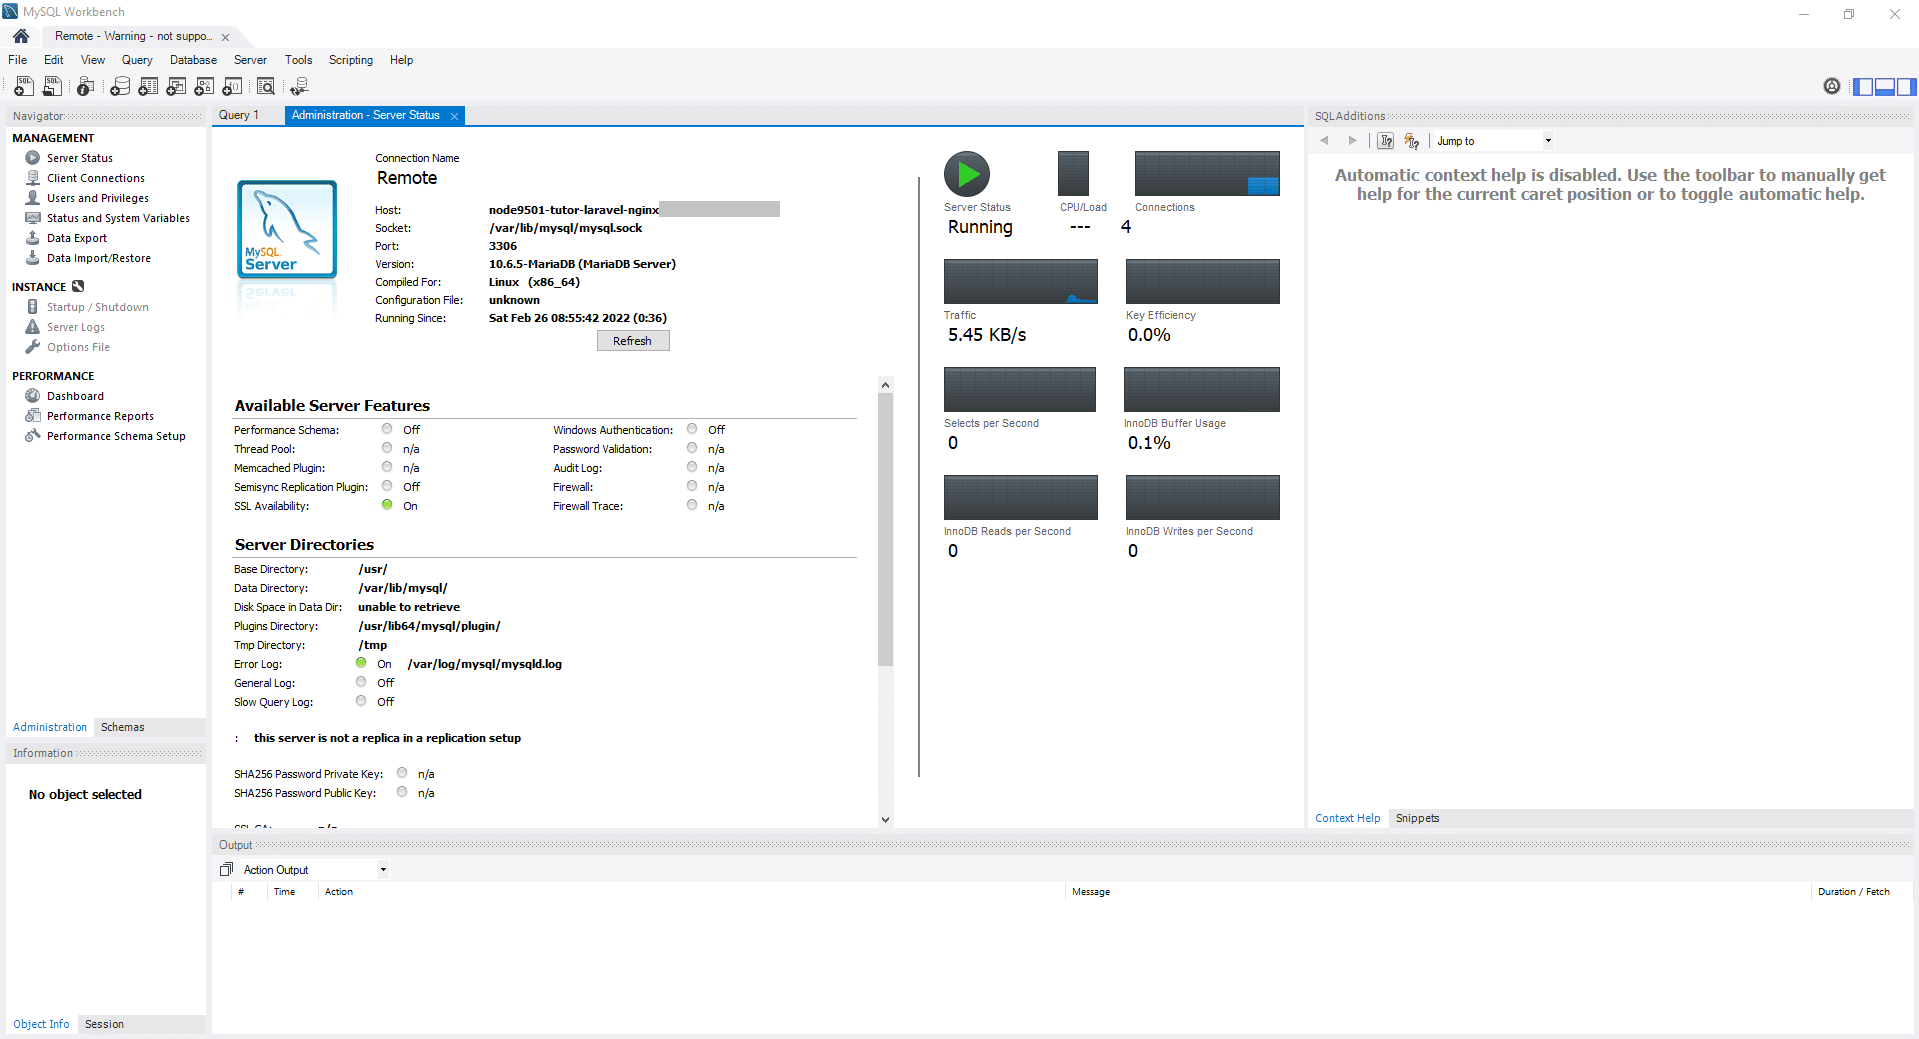Toggle automatic context help icon

click(x=1412, y=141)
